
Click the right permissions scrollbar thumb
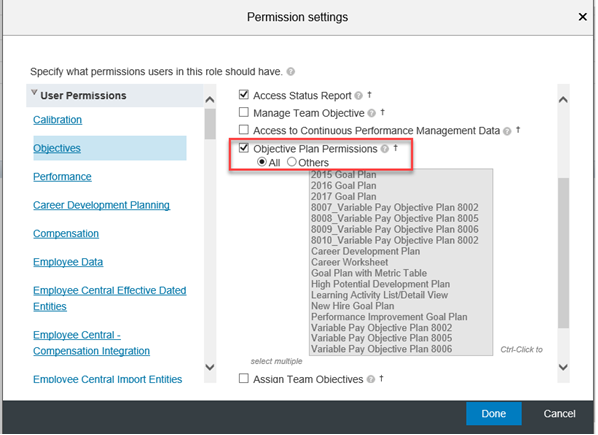[563, 253]
